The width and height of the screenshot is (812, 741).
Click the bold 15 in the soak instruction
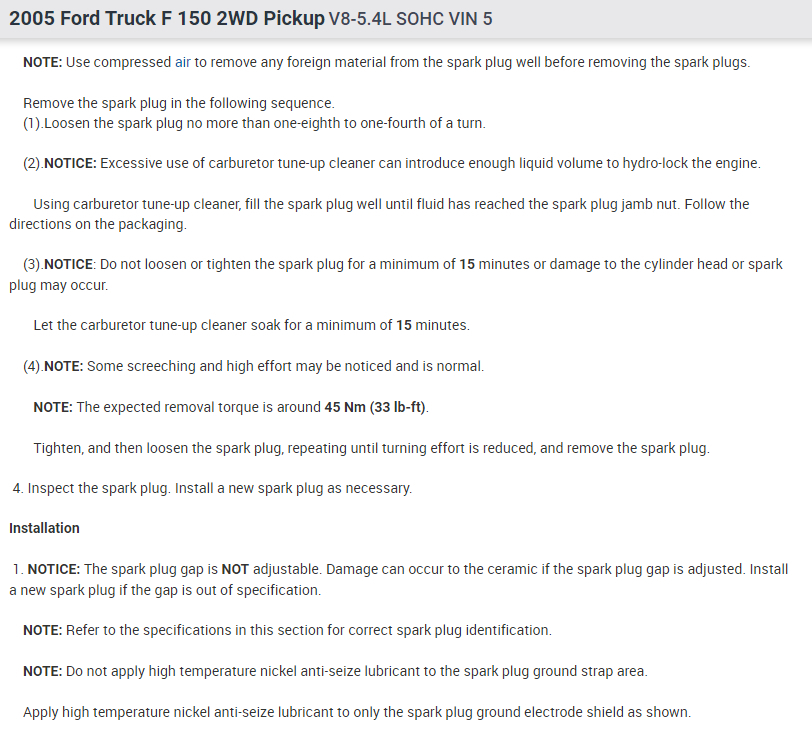[x=403, y=325]
